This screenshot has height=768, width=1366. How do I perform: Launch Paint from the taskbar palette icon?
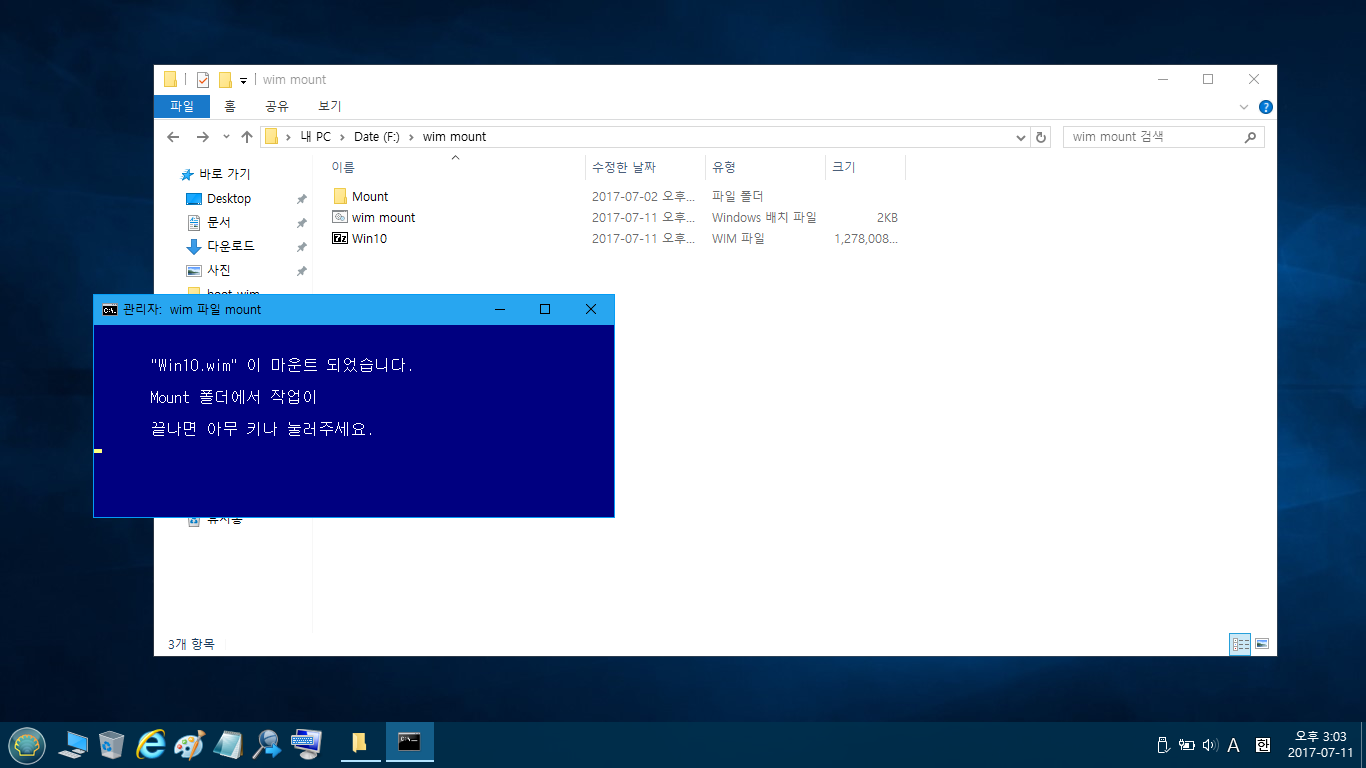189,744
